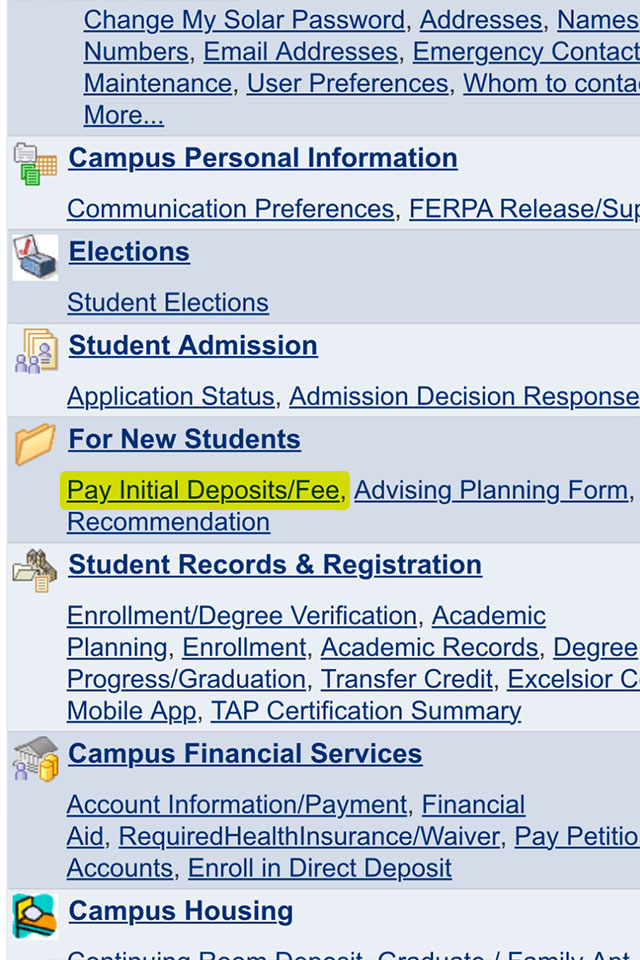Go to Student Elections
Screen dimensions: 640x960
click(167, 303)
